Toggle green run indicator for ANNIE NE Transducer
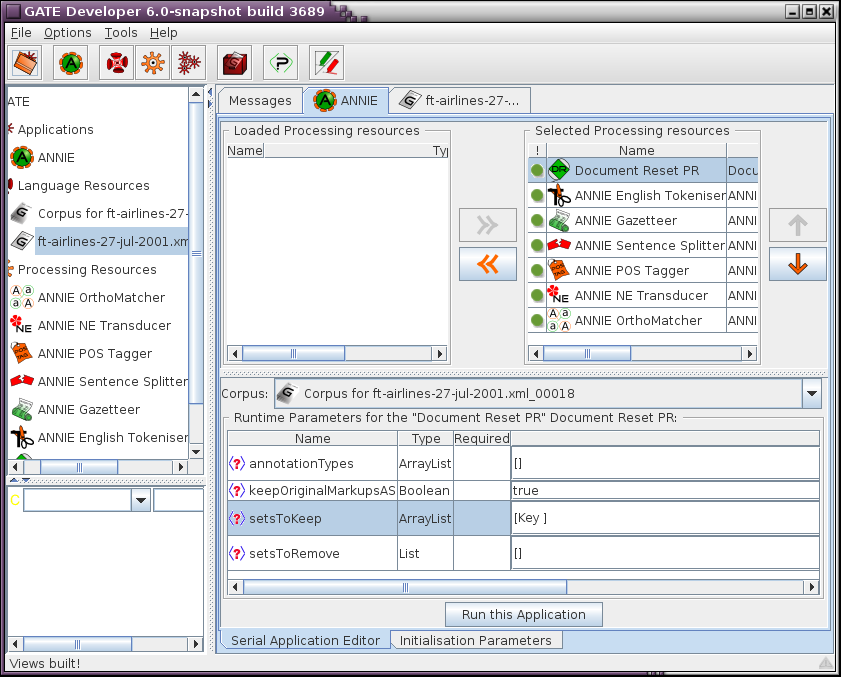 click(x=537, y=295)
